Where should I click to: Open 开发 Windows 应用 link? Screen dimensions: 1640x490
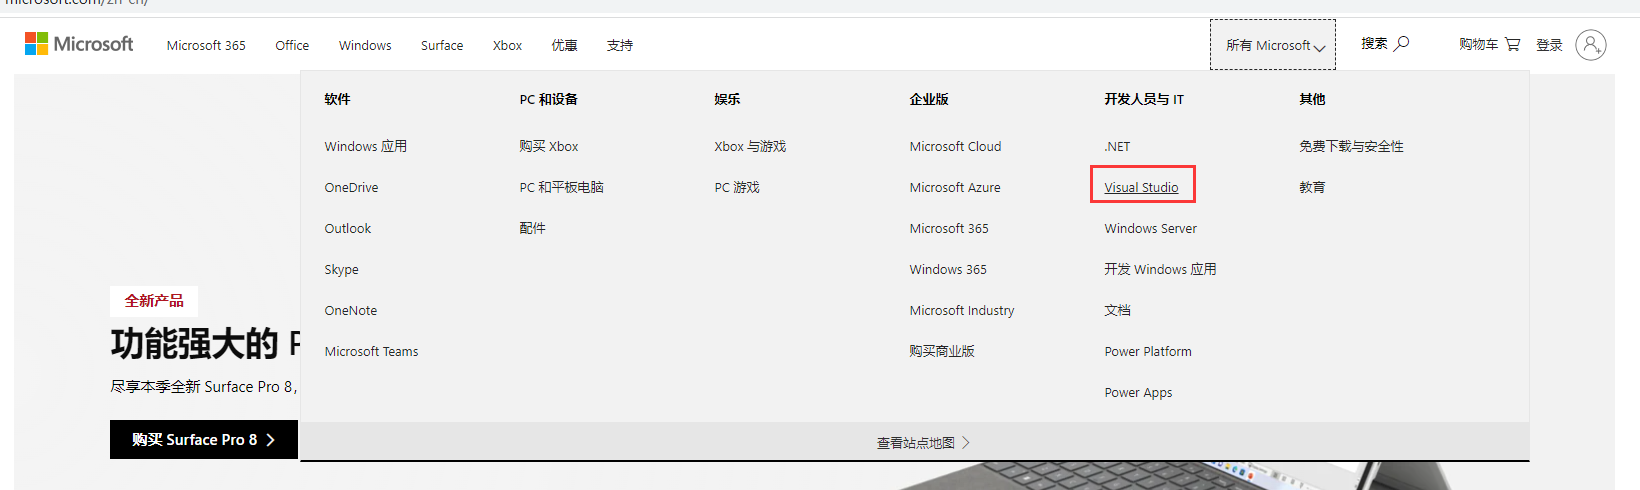[x=1160, y=269]
